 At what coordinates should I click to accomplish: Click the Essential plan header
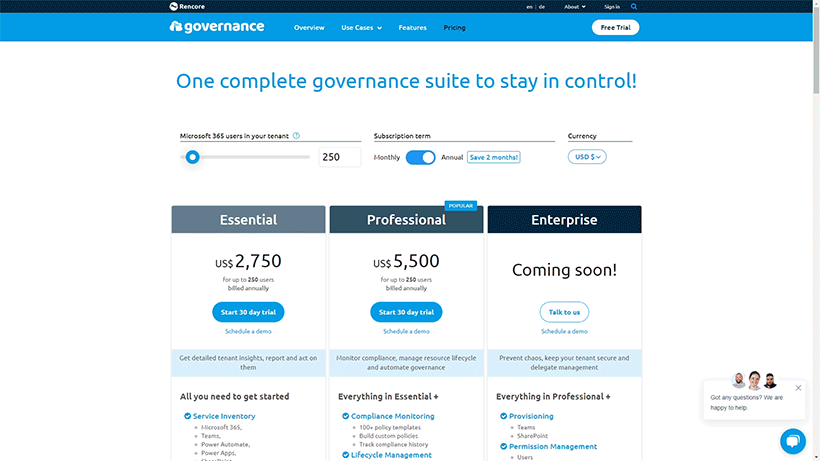(248, 220)
